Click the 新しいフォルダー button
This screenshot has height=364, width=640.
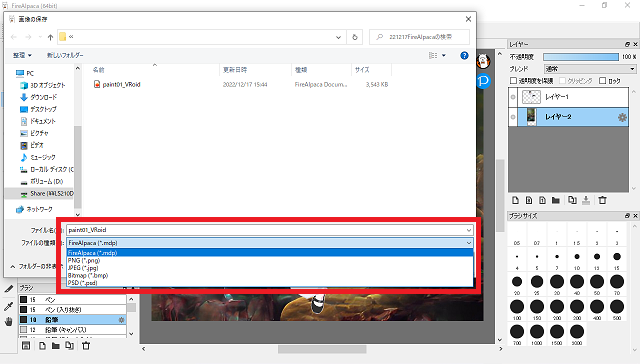click(65, 55)
